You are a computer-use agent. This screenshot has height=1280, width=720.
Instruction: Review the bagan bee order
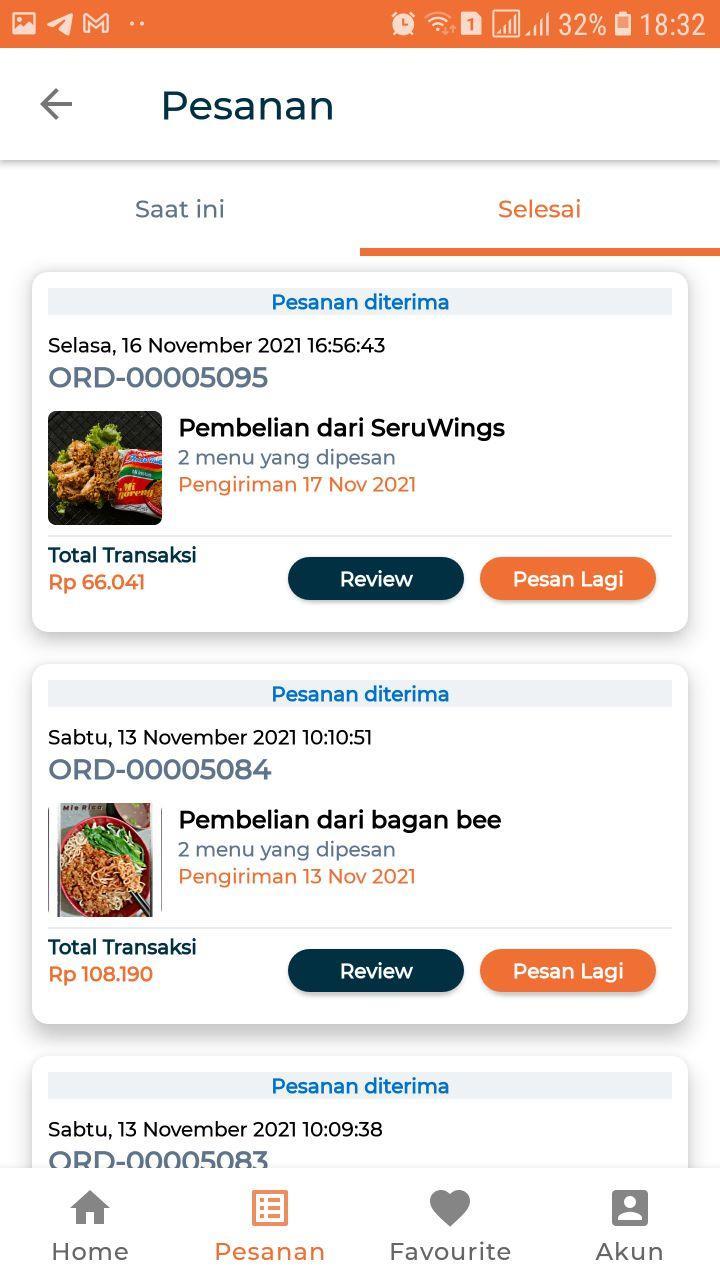[376, 971]
